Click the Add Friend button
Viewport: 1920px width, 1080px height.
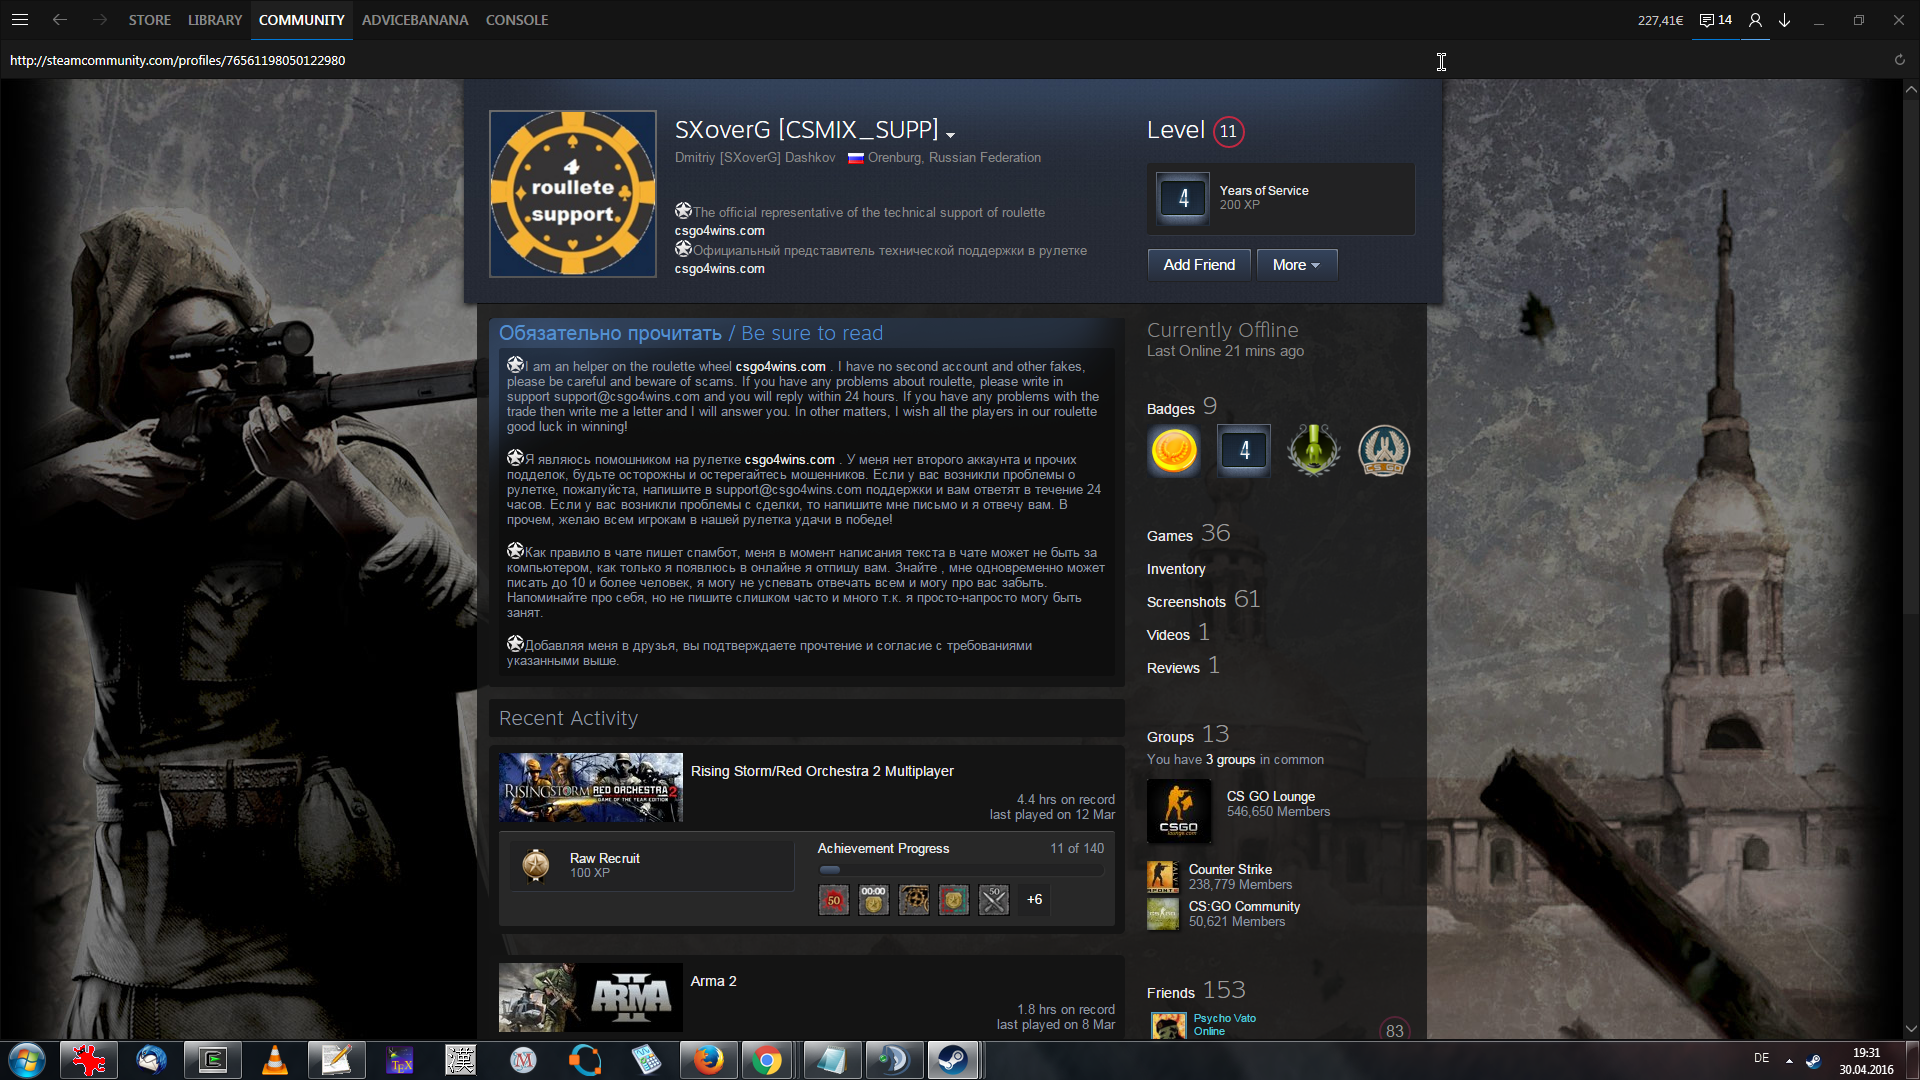coord(1198,265)
